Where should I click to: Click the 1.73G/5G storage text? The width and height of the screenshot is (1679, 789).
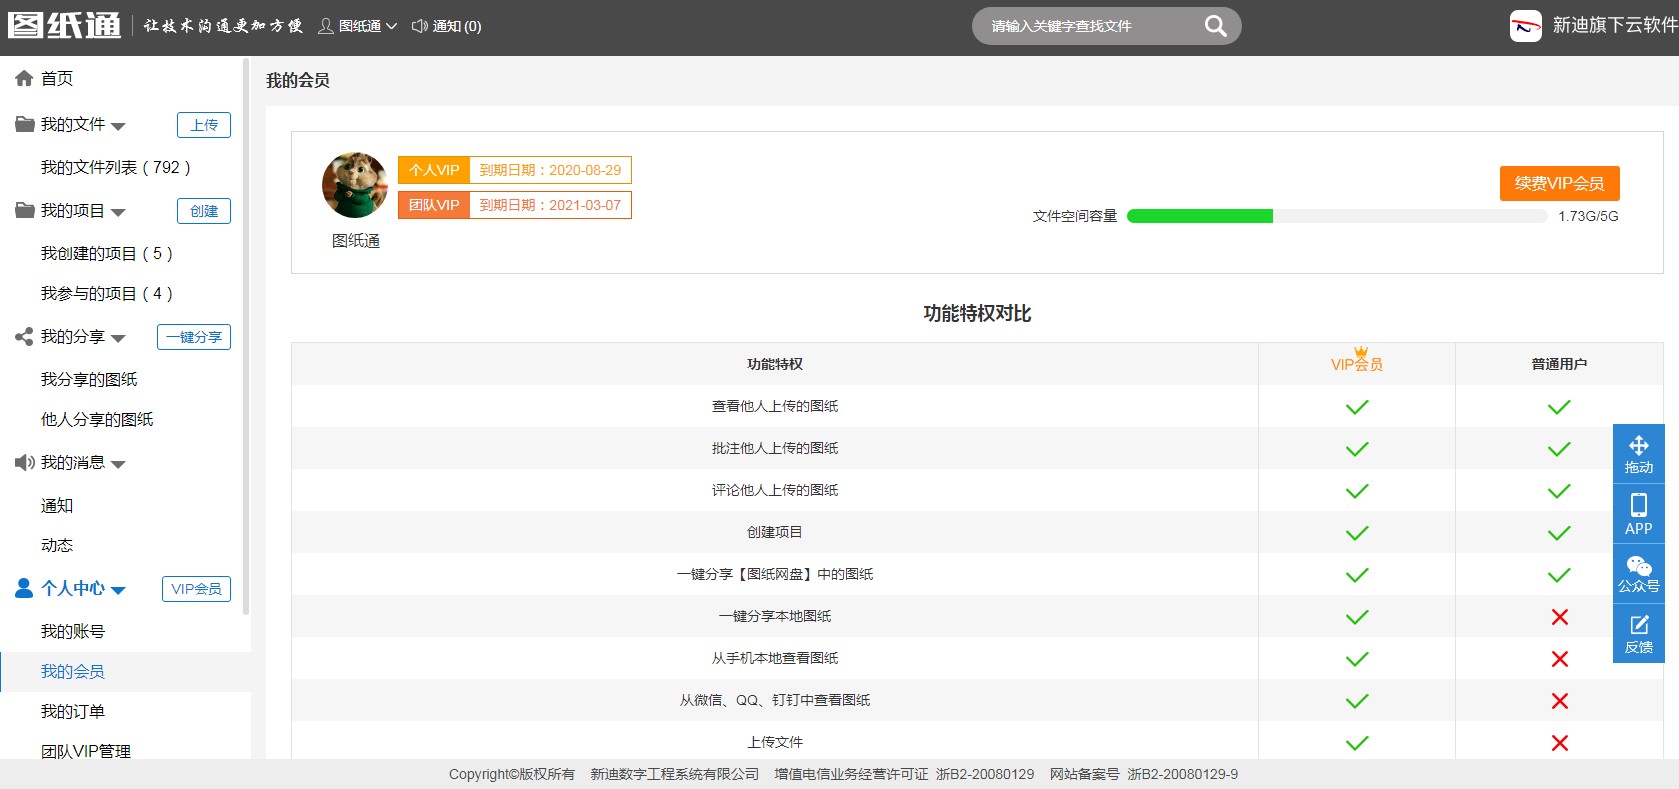[x=1588, y=216]
